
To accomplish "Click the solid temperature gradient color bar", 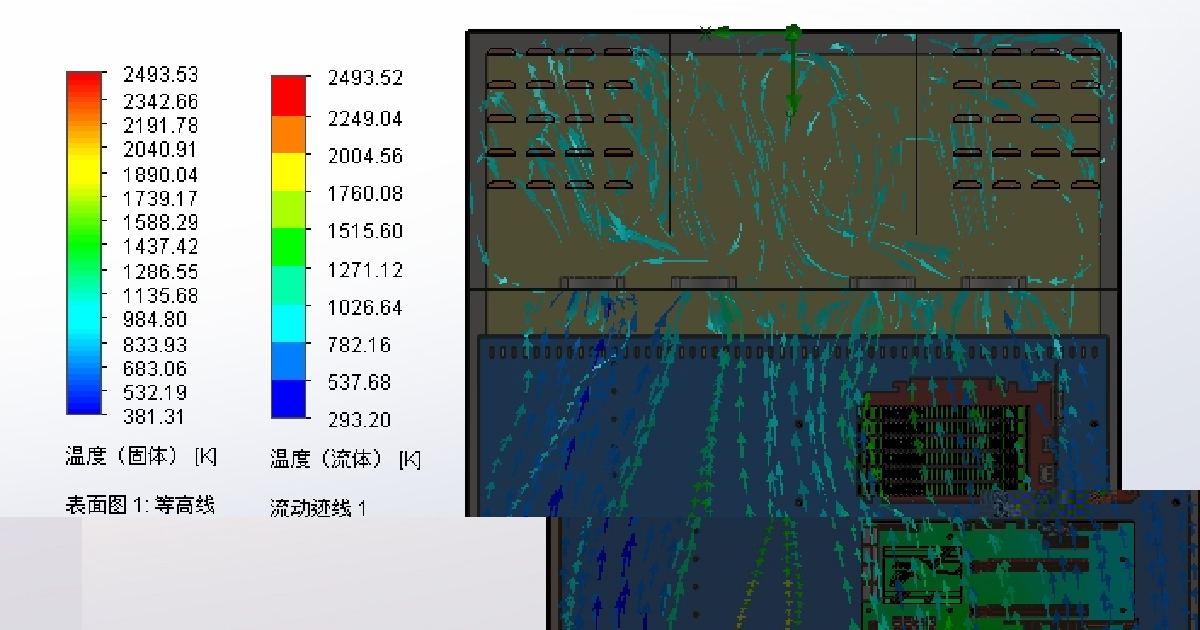I will [84, 243].
